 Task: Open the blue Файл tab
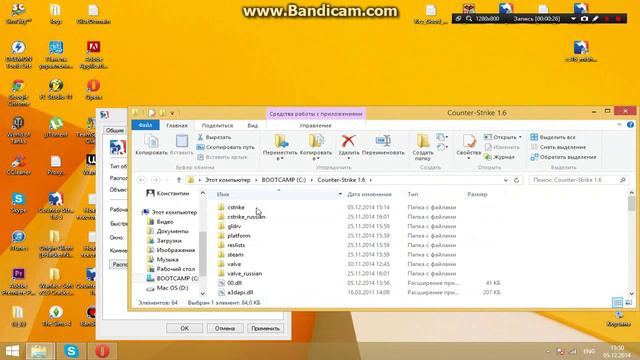pyautogui.click(x=145, y=125)
